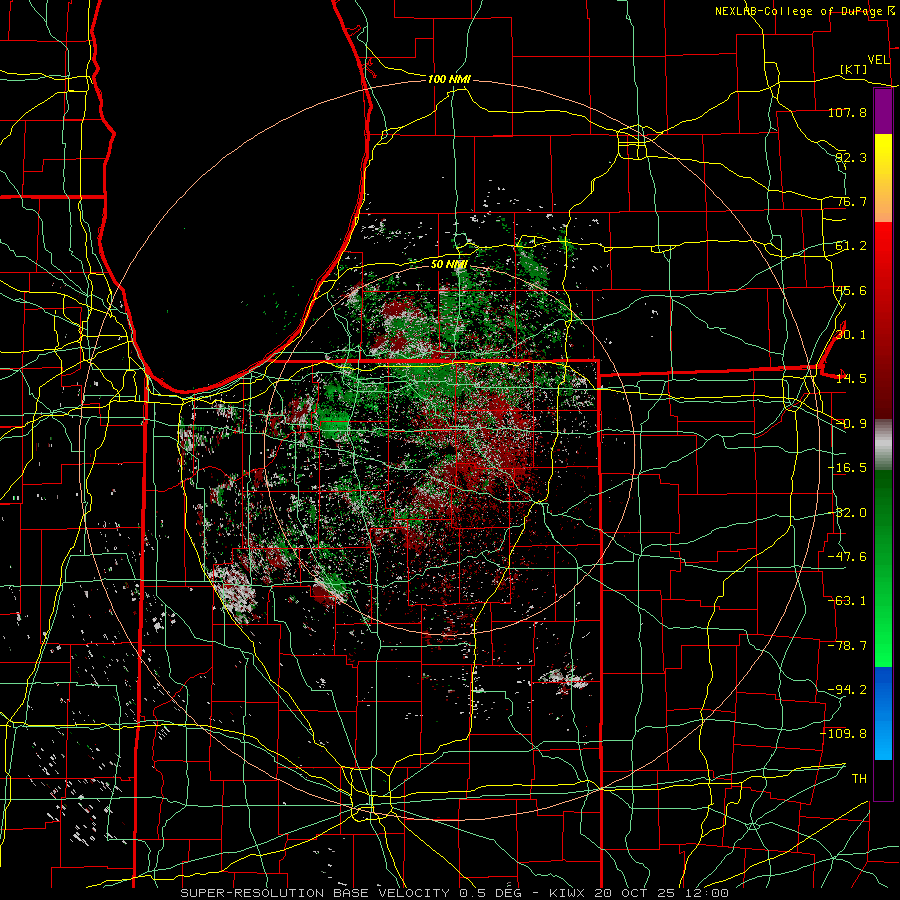This screenshot has height=900, width=900.
Task: Select the 76.7 scale value
Action: point(851,201)
